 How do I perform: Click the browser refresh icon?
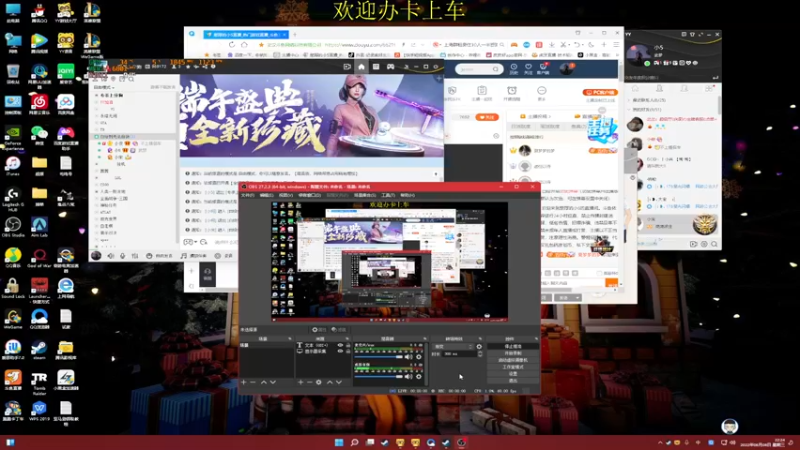pos(232,45)
